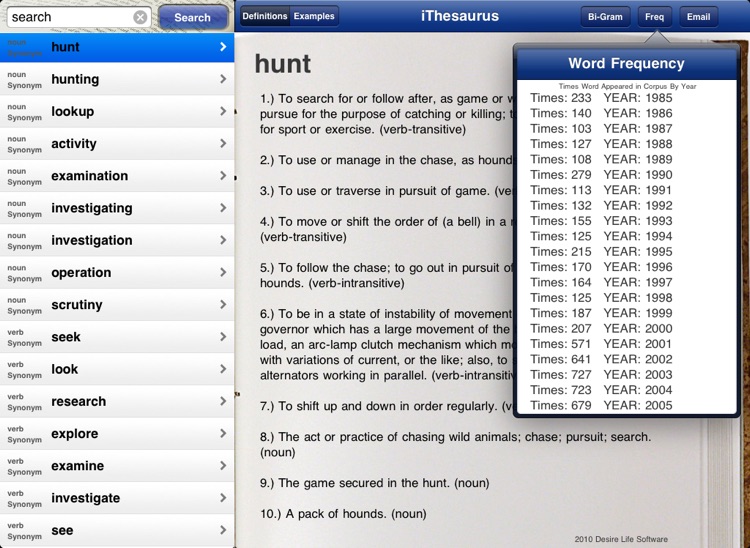The height and width of the screenshot is (548, 750).
Task: Click 'Times Word Appeared in Corpus By Year' caption
Action: [627, 87]
